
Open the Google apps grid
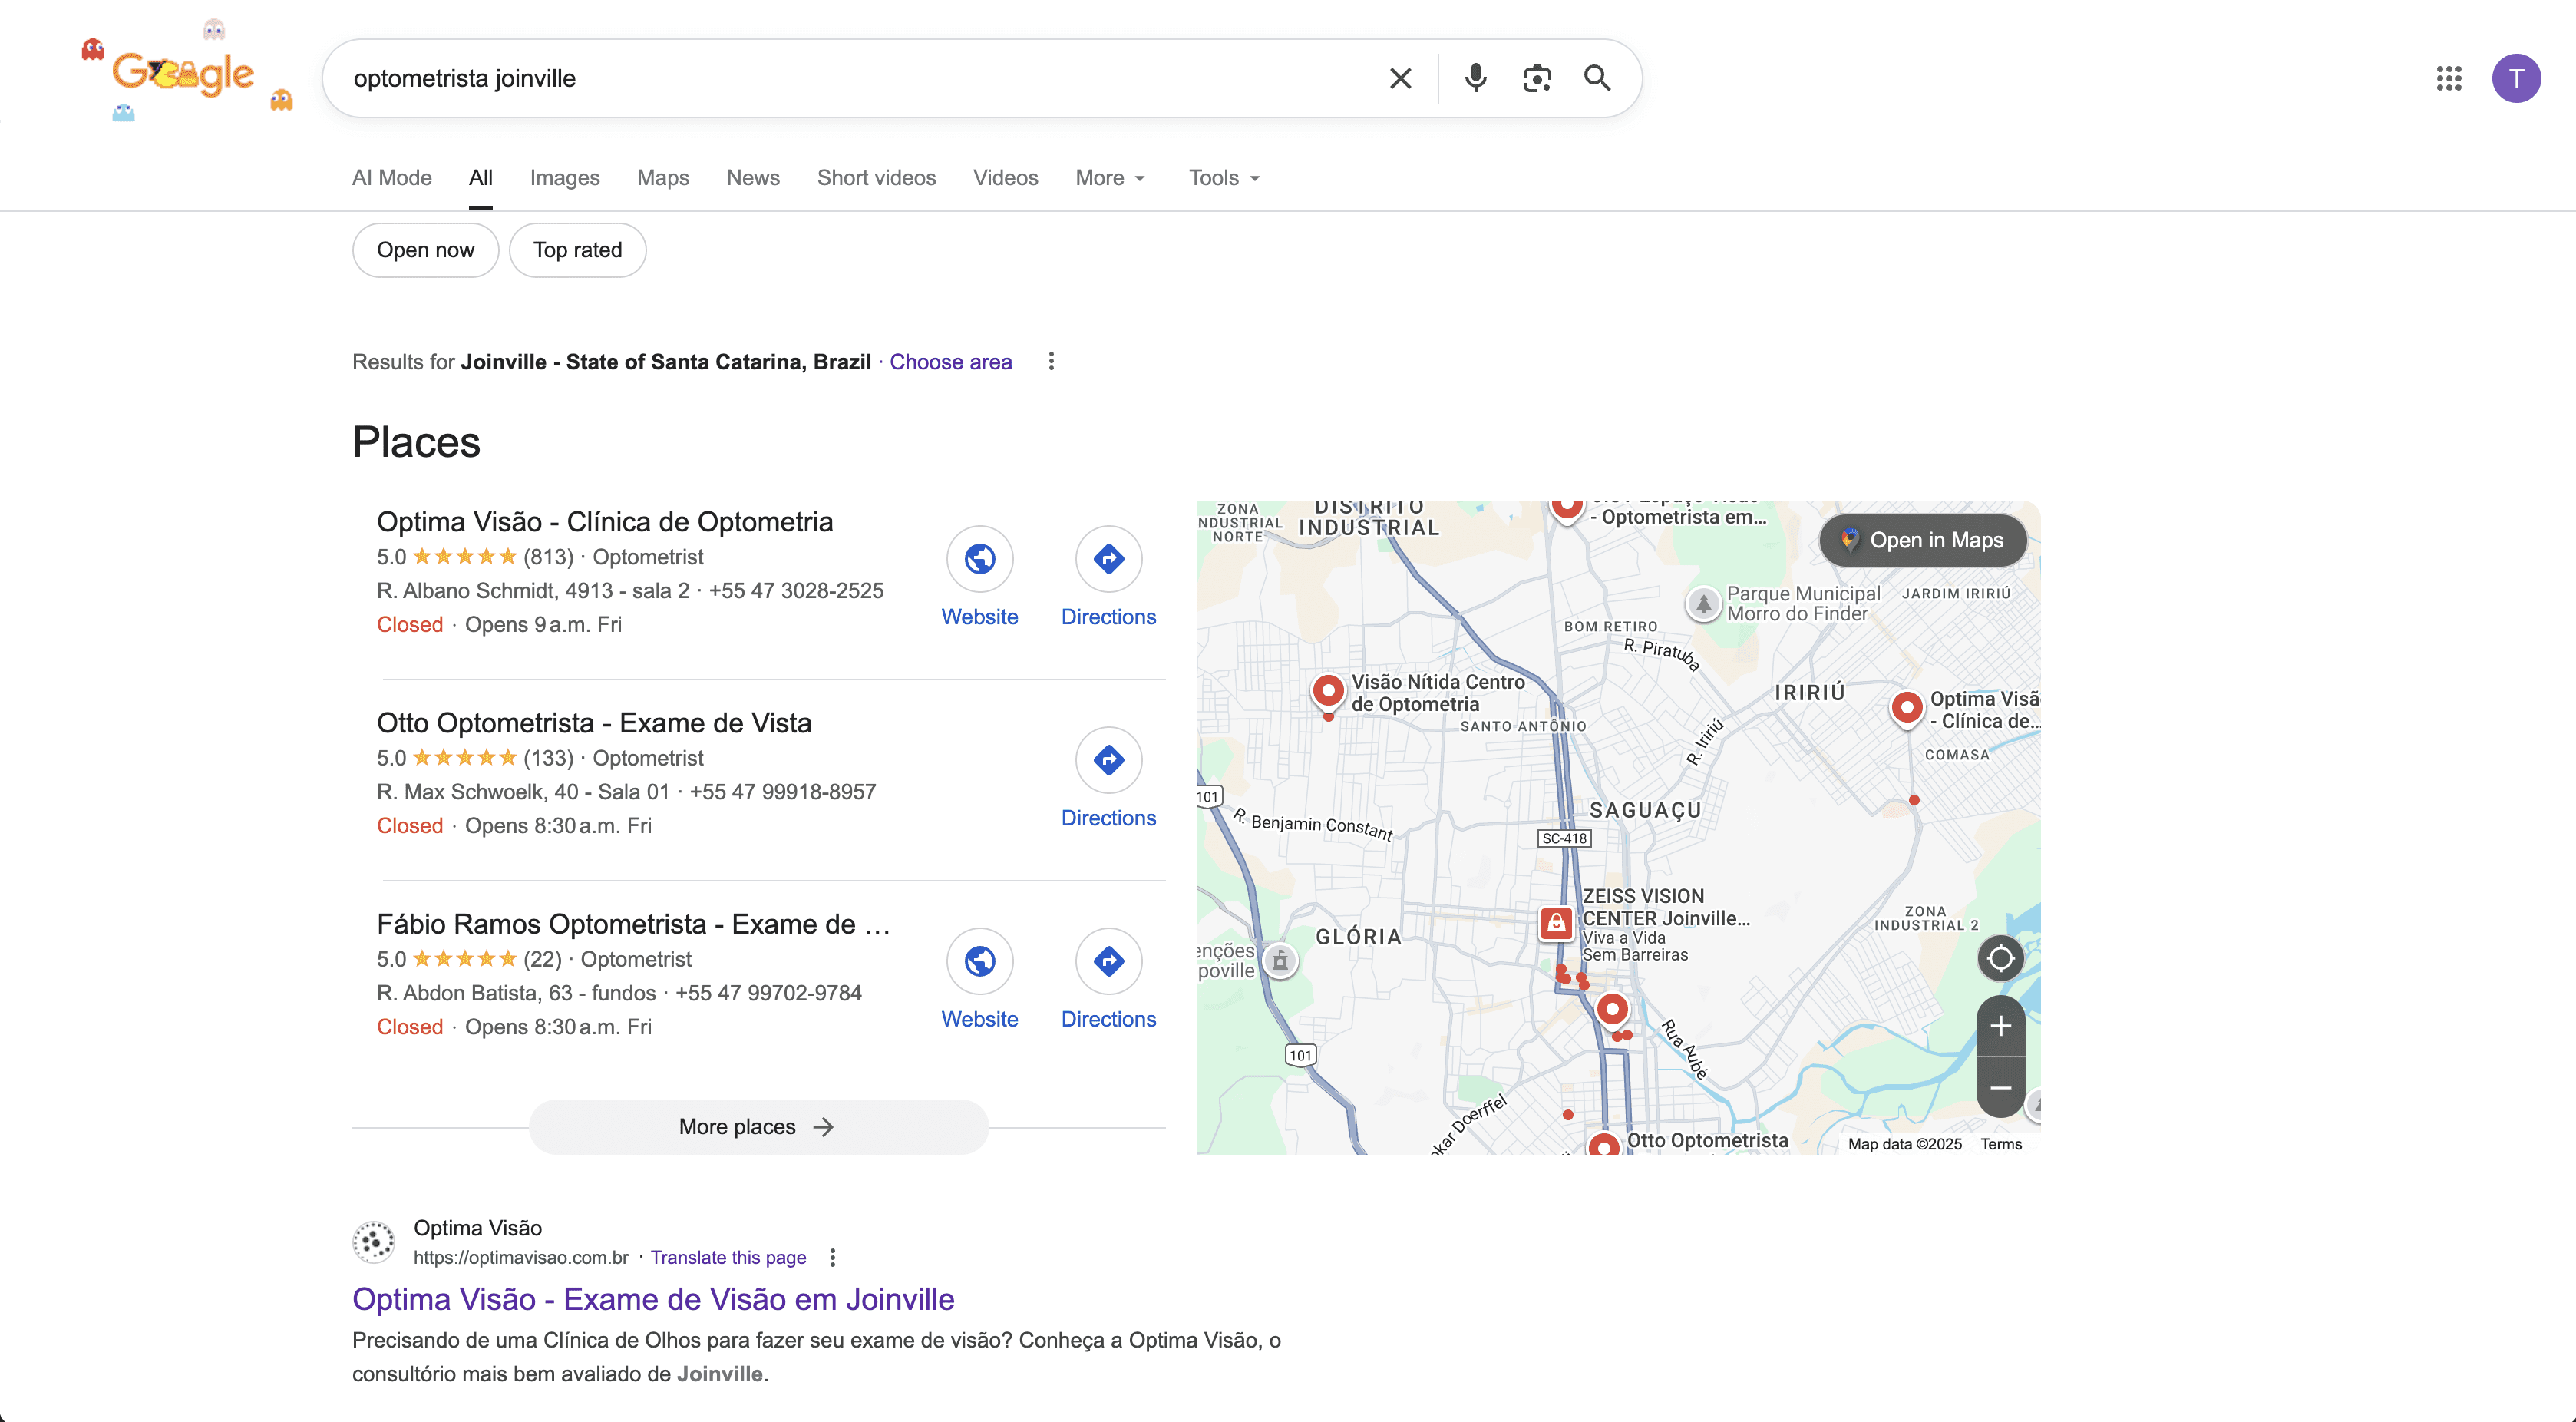coord(2449,78)
